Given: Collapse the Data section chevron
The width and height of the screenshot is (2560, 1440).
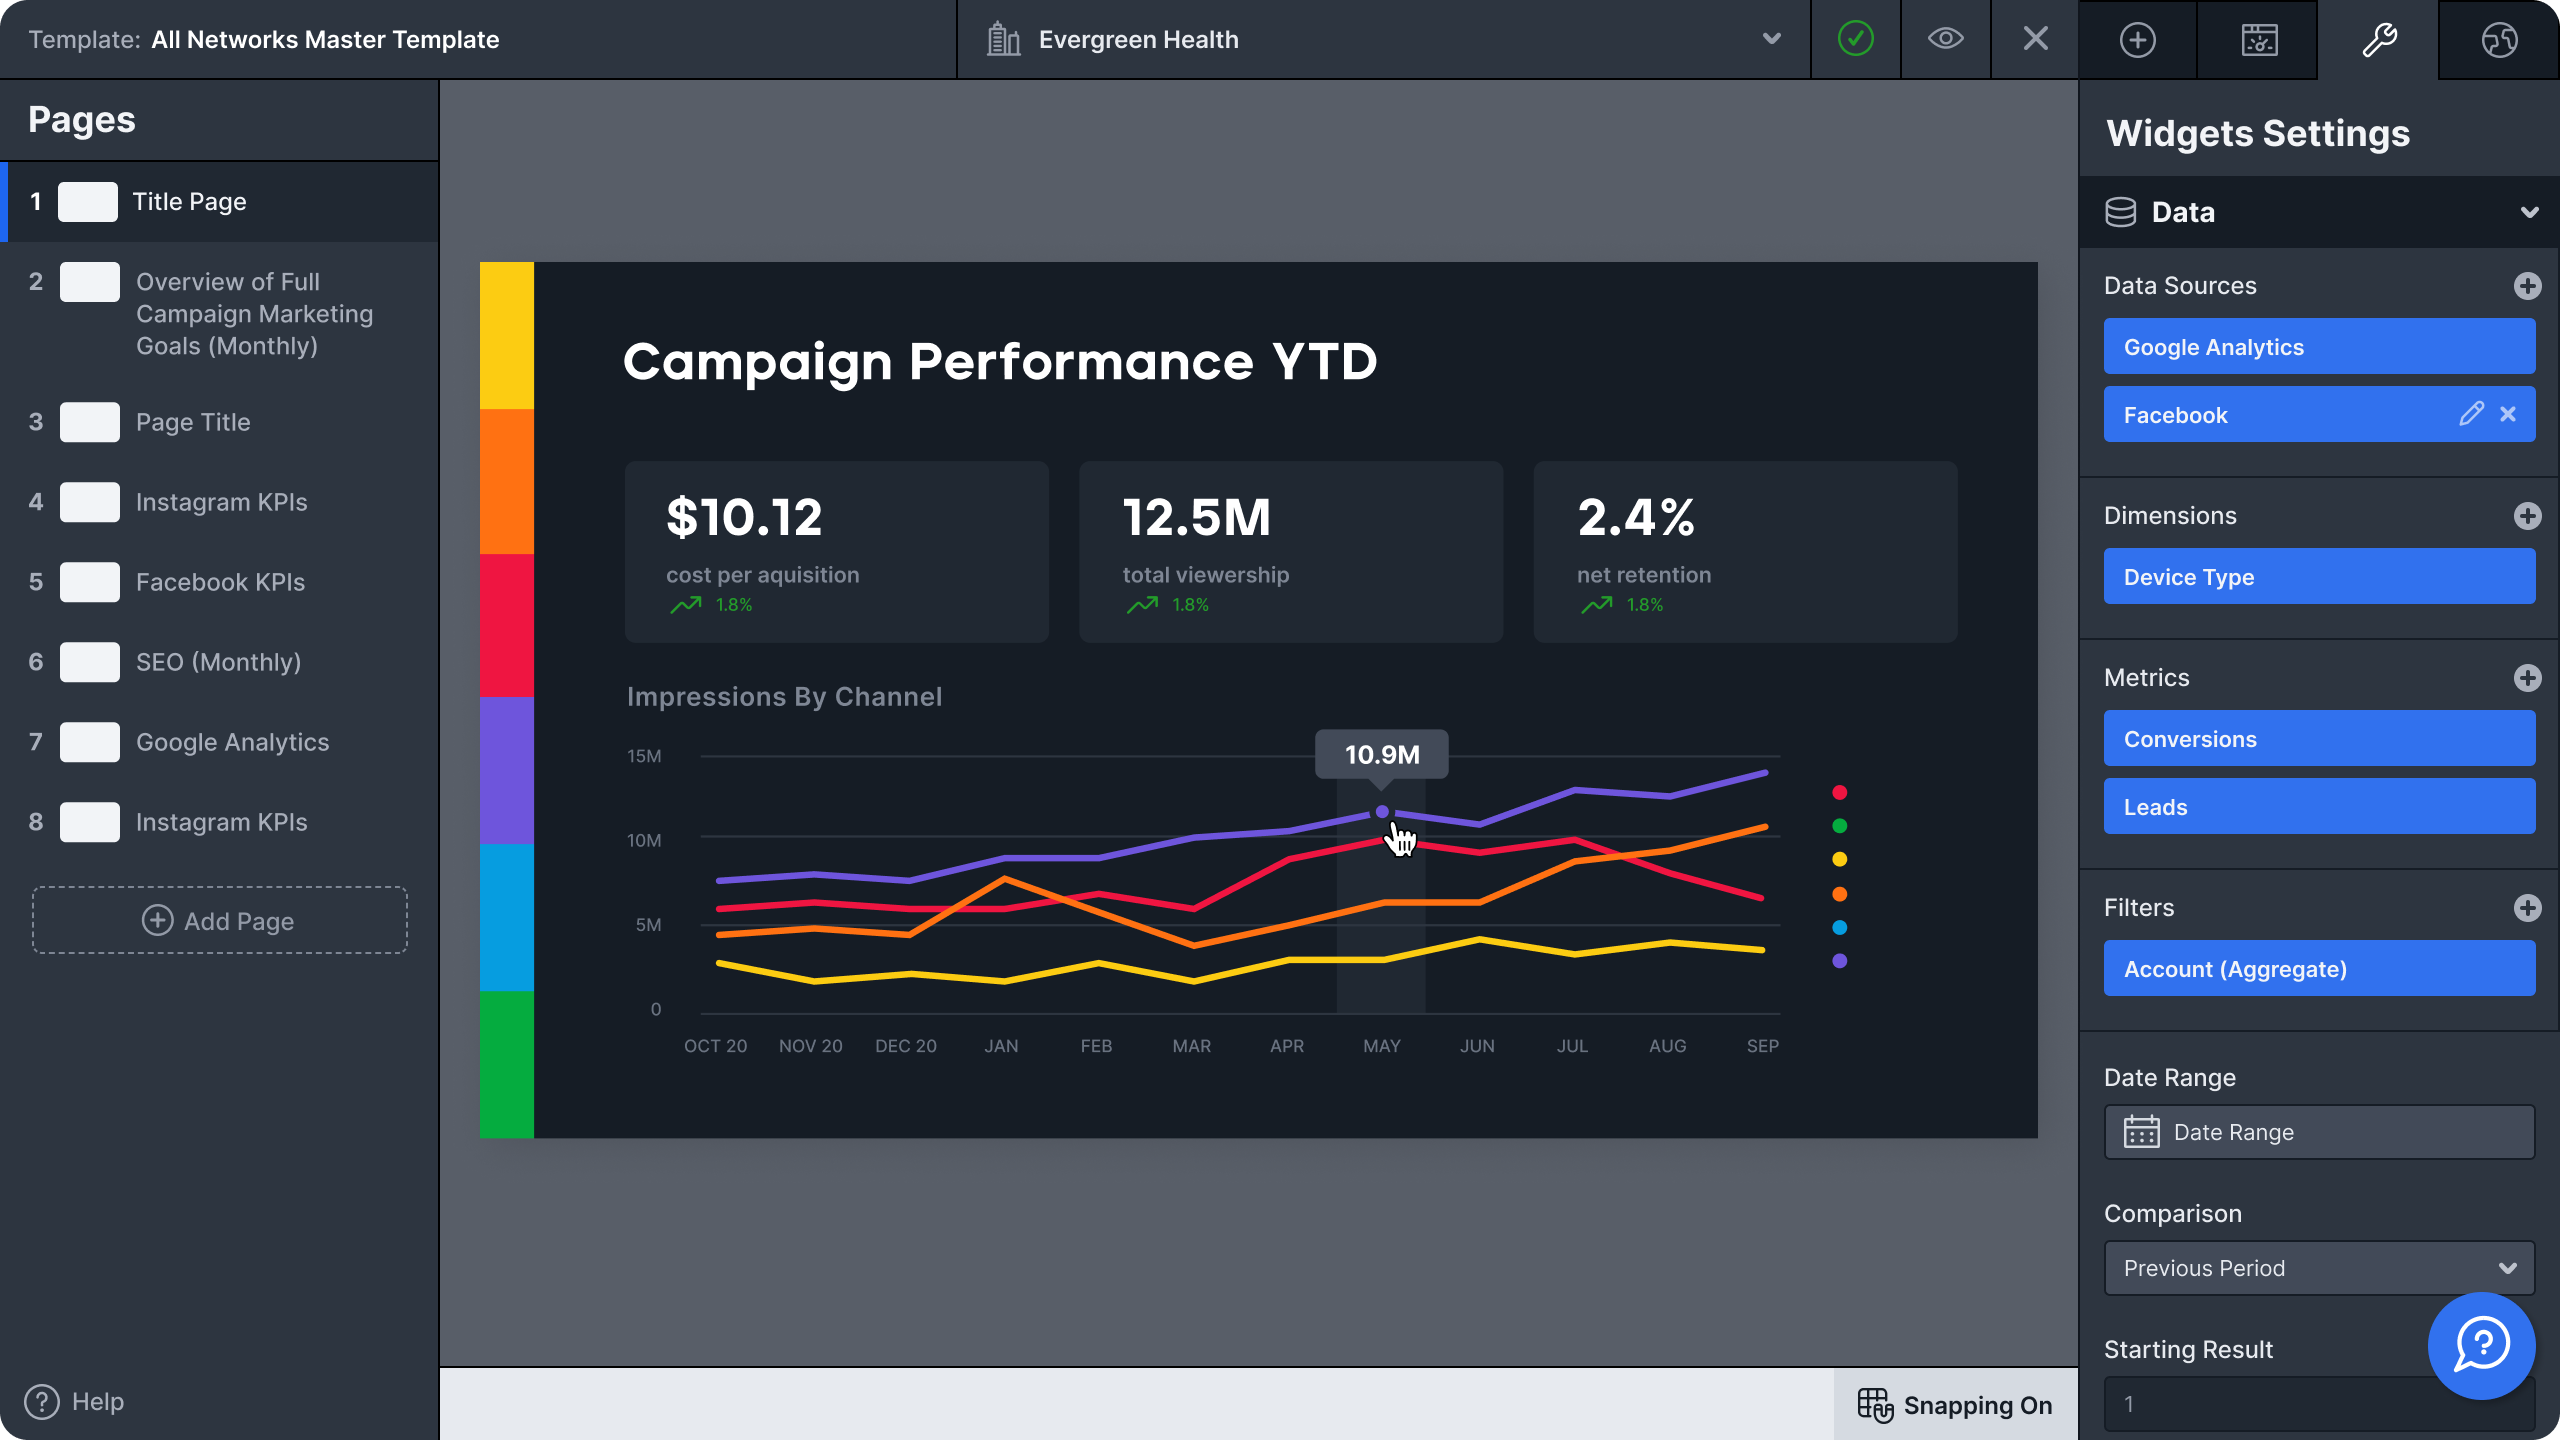Looking at the screenshot, I should [2529, 212].
